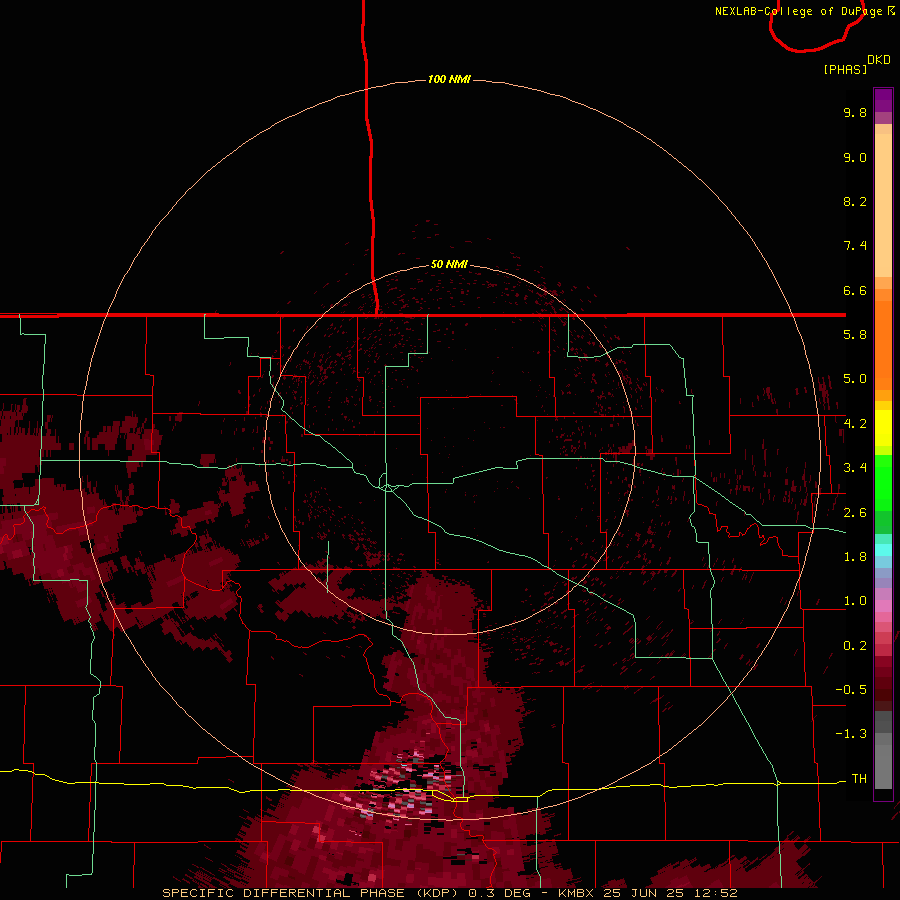Click the cyan segment of color bar

(x=883, y=549)
